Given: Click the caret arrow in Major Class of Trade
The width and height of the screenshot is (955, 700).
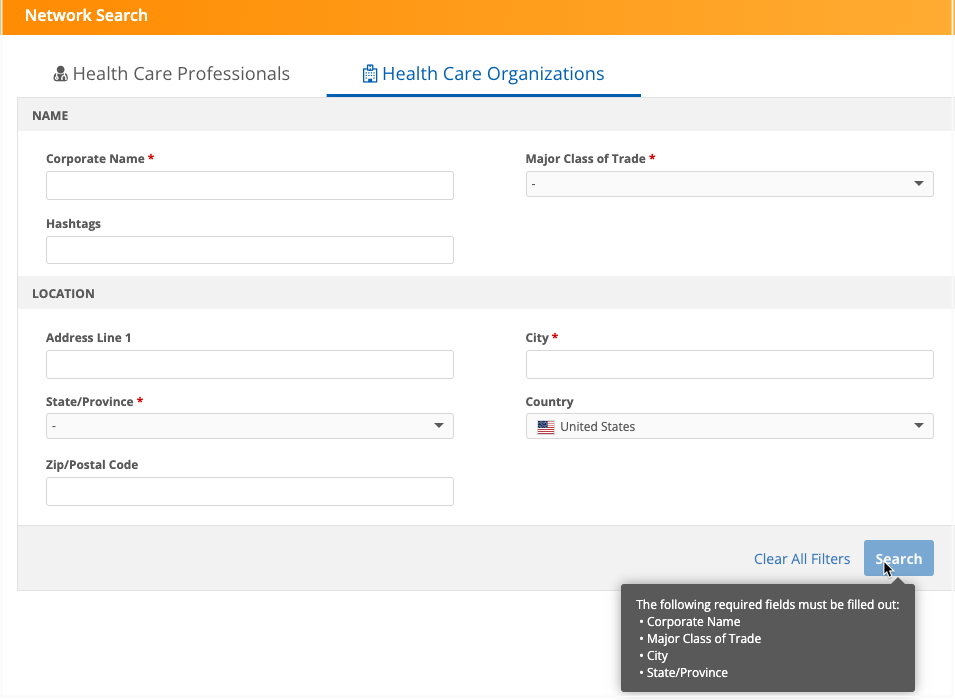Looking at the screenshot, I should pos(918,184).
